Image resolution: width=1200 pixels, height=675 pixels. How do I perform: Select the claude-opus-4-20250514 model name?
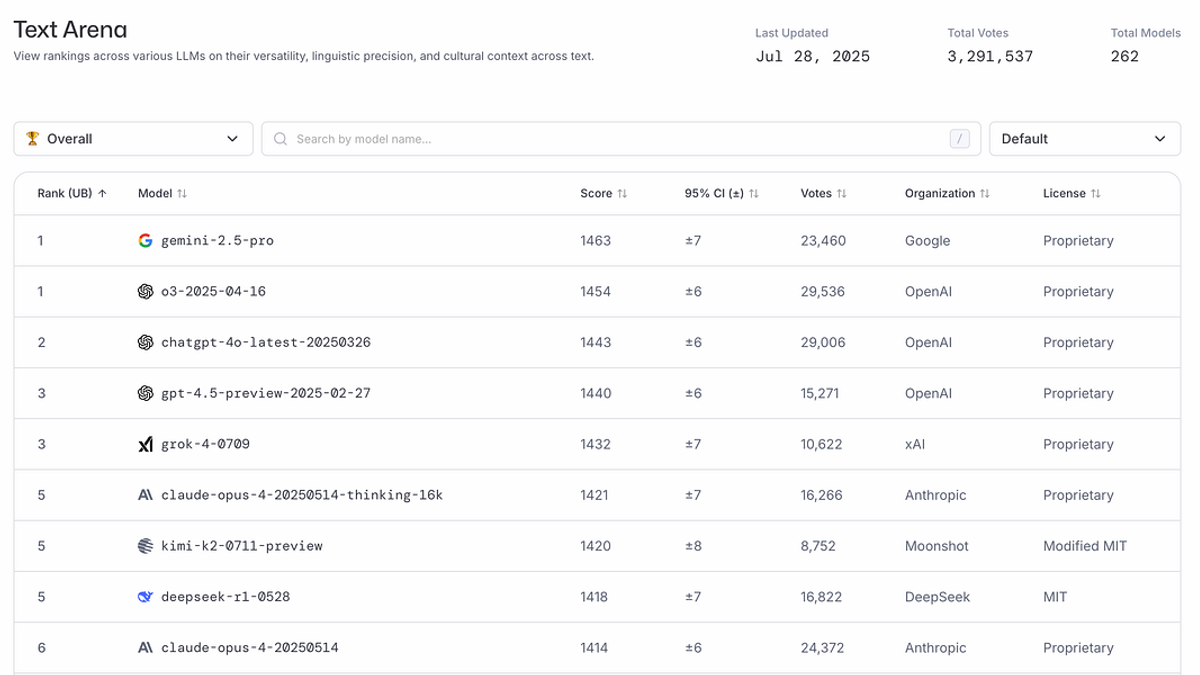point(250,648)
